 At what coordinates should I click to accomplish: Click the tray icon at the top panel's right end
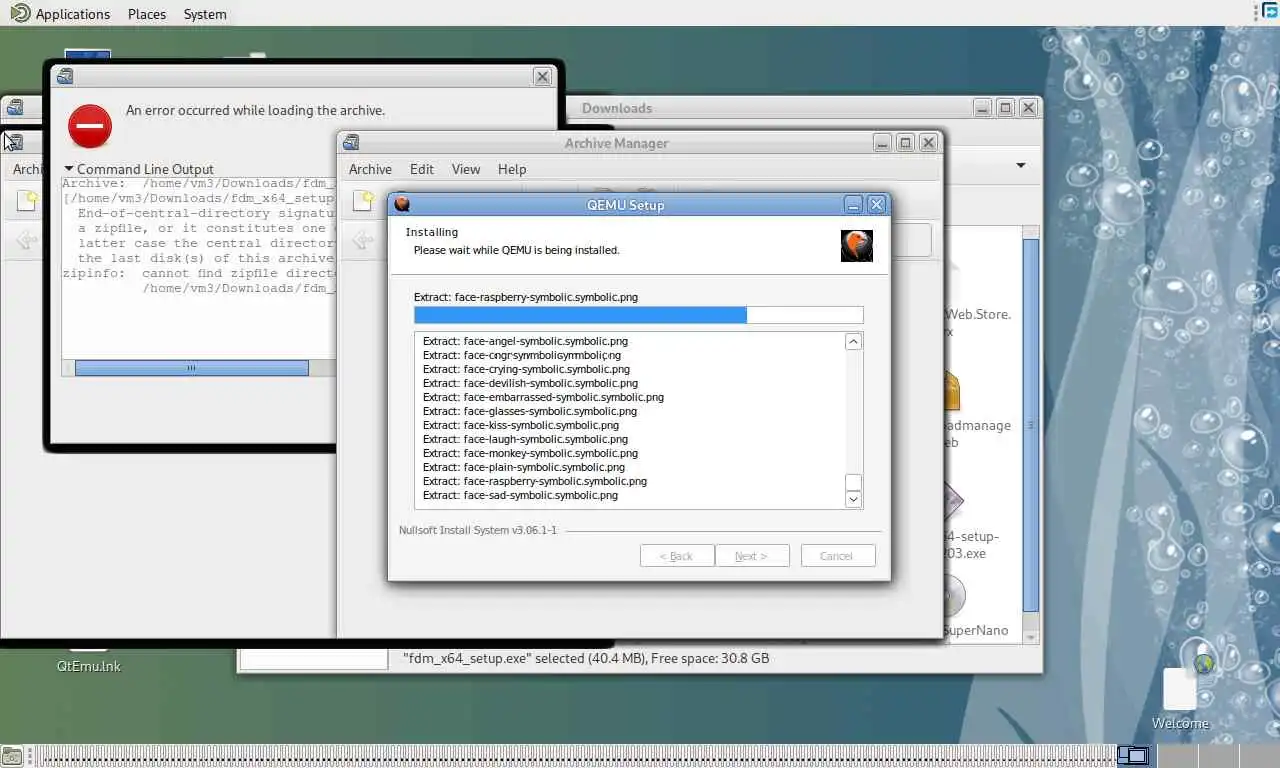tap(1270, 11)
